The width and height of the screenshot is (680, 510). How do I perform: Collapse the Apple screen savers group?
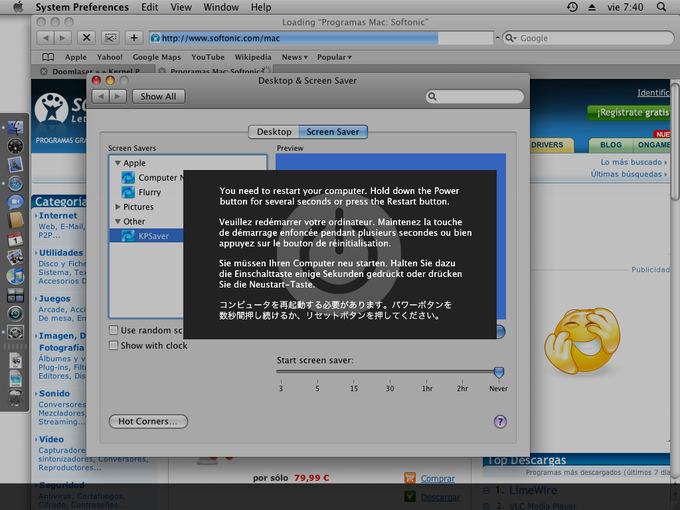[x=118, y=163]
